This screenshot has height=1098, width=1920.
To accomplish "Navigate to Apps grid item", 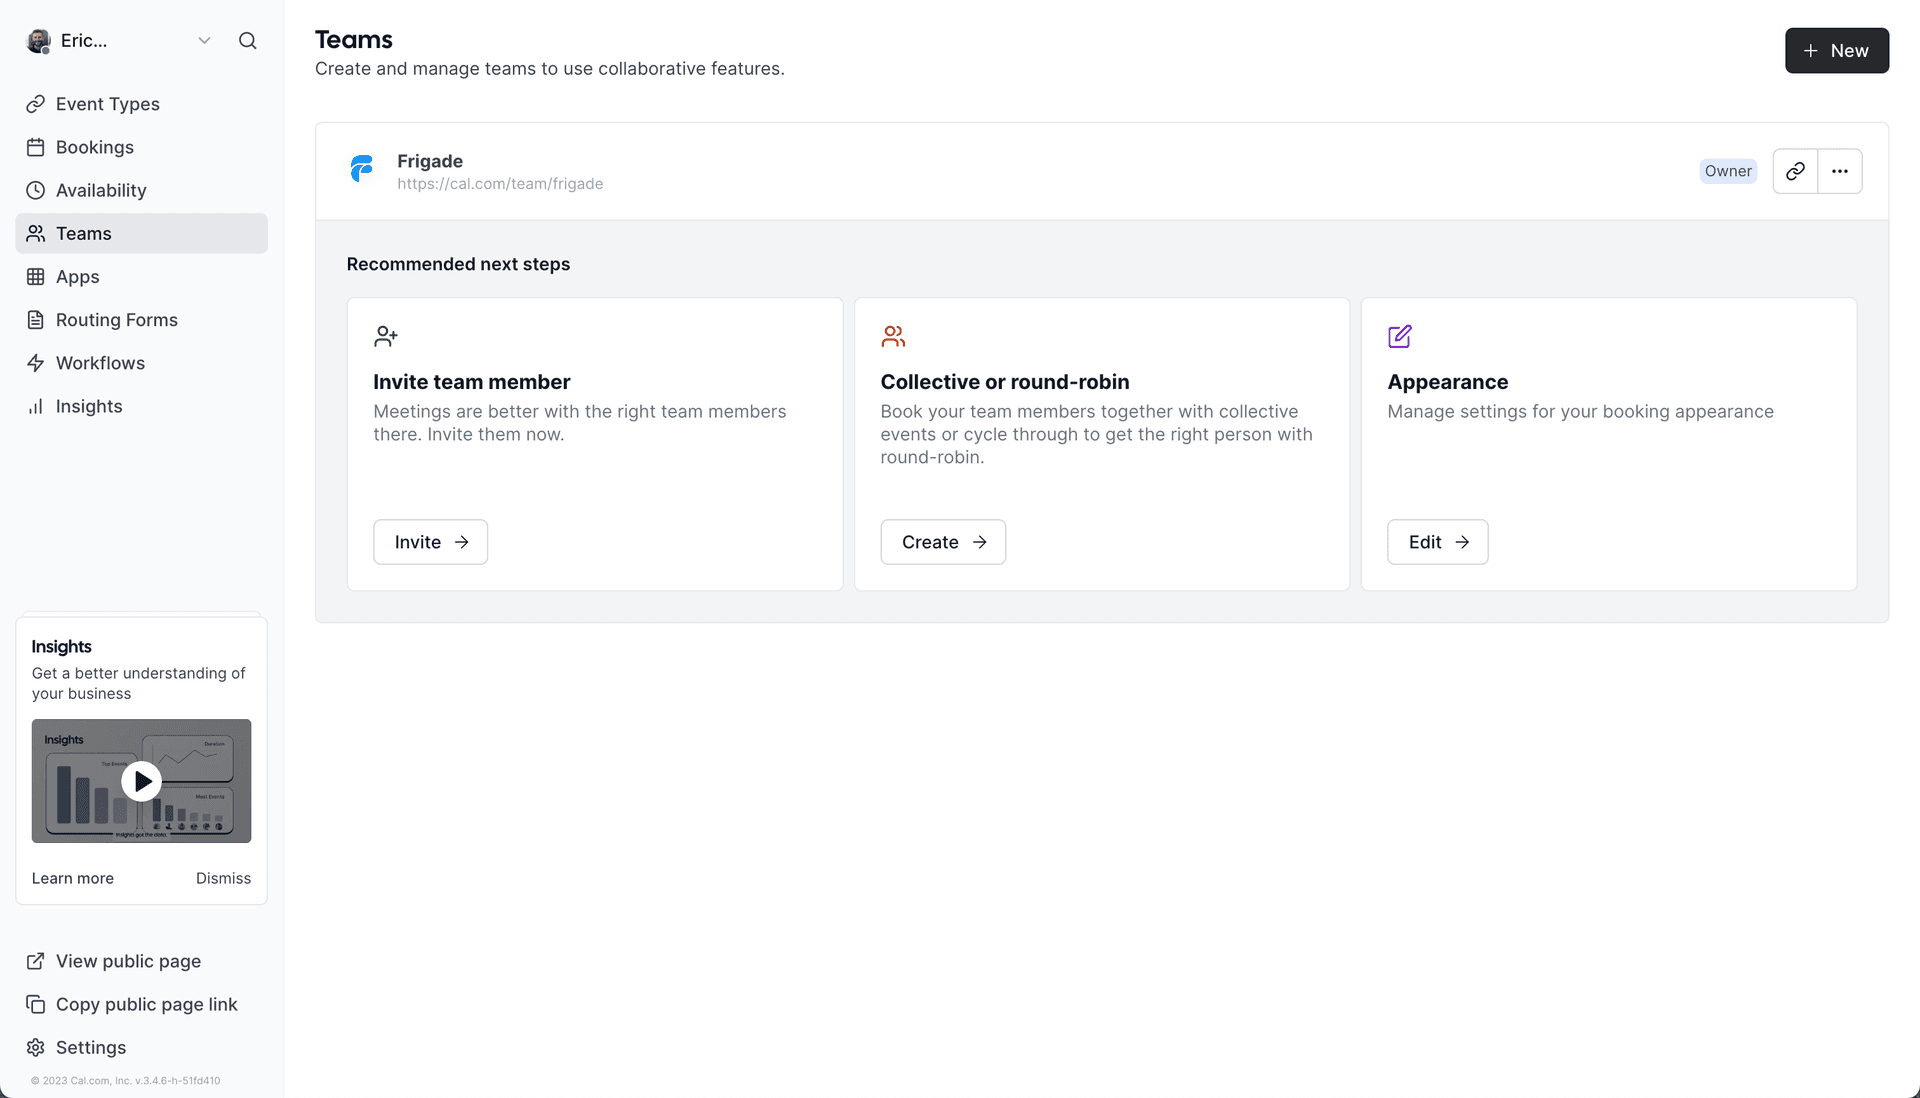I will tap(77, 277).
